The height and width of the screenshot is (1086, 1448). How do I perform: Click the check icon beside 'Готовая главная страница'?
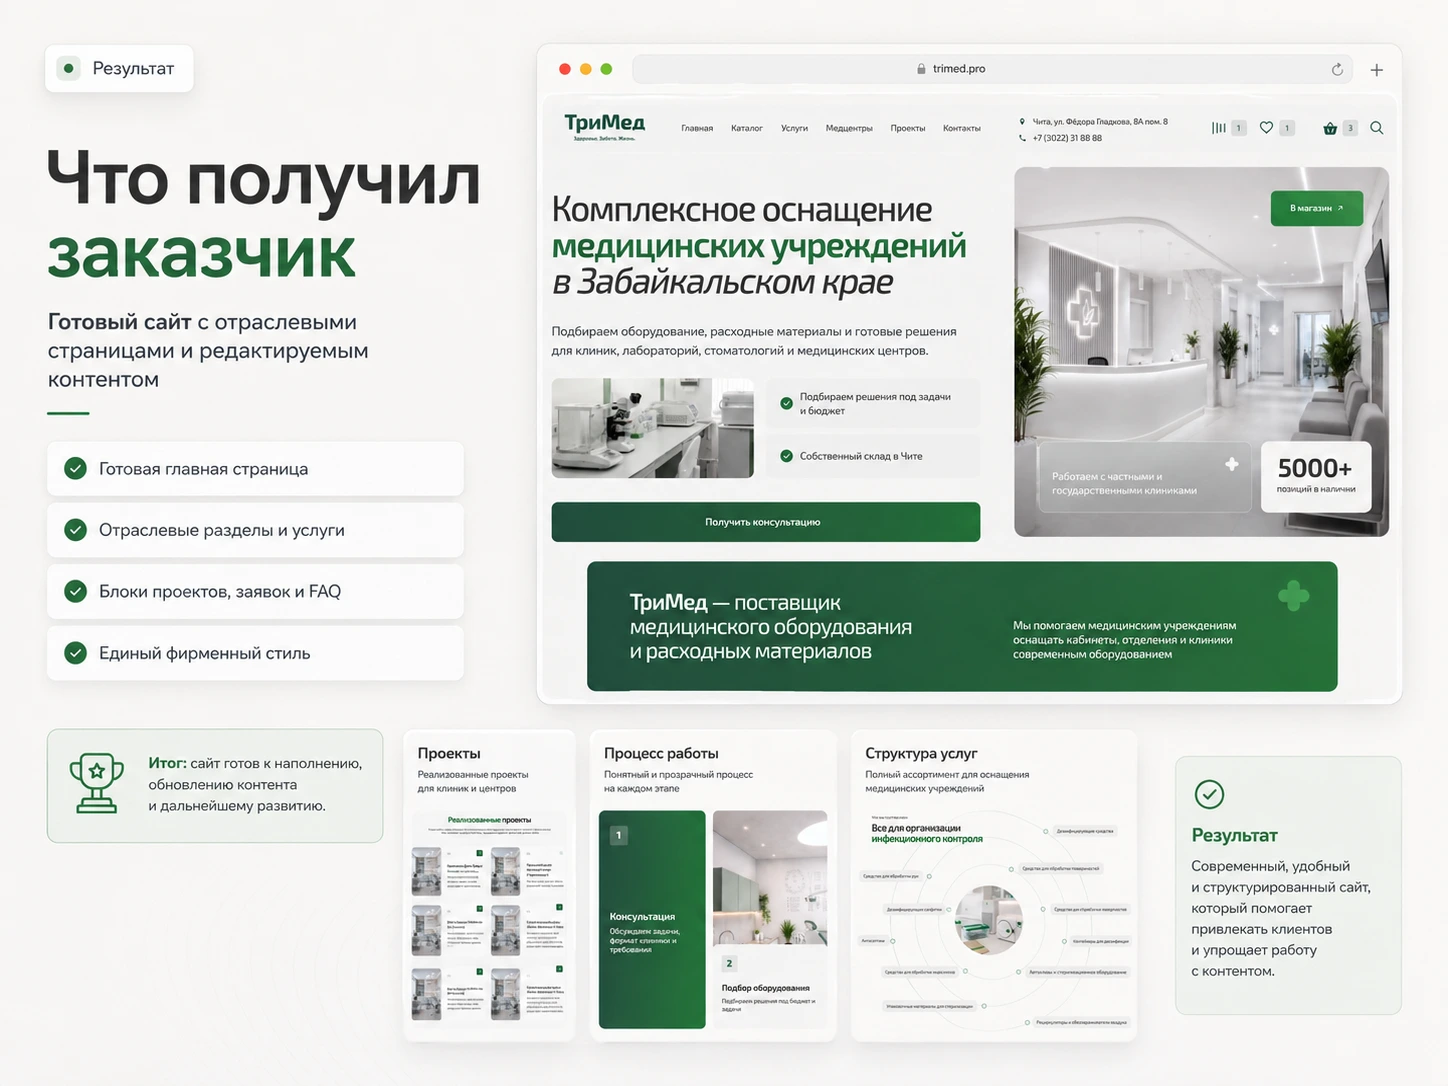[x=75, y=468]
